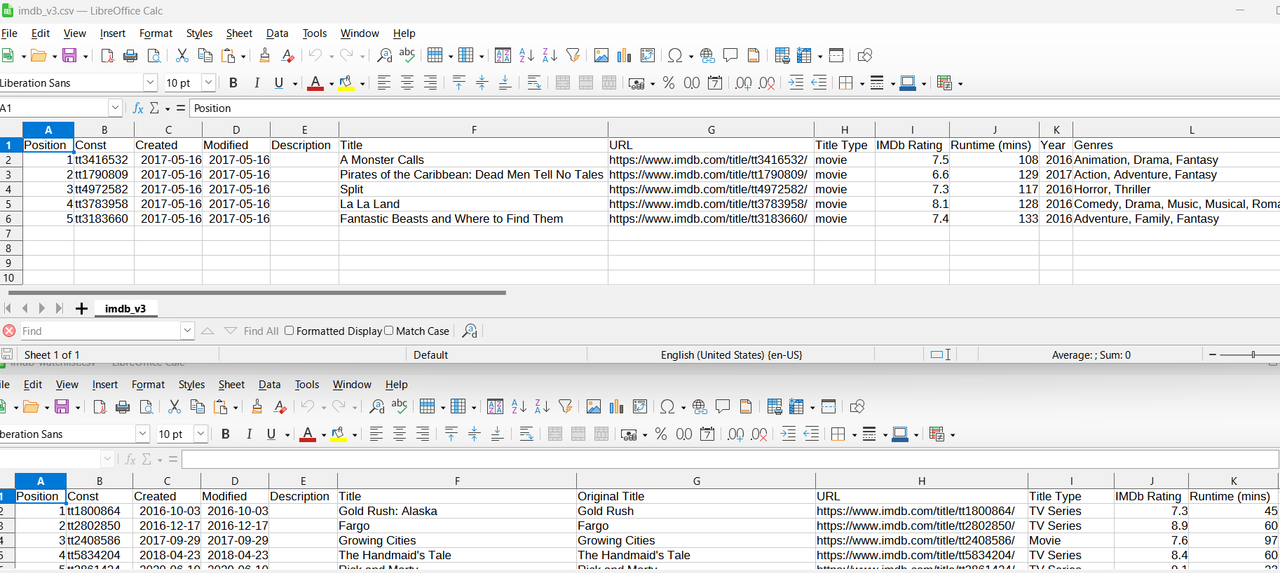Click Find Previous arrow in Find bar
The image size is (1280, 573).
(x=208, y=331)
